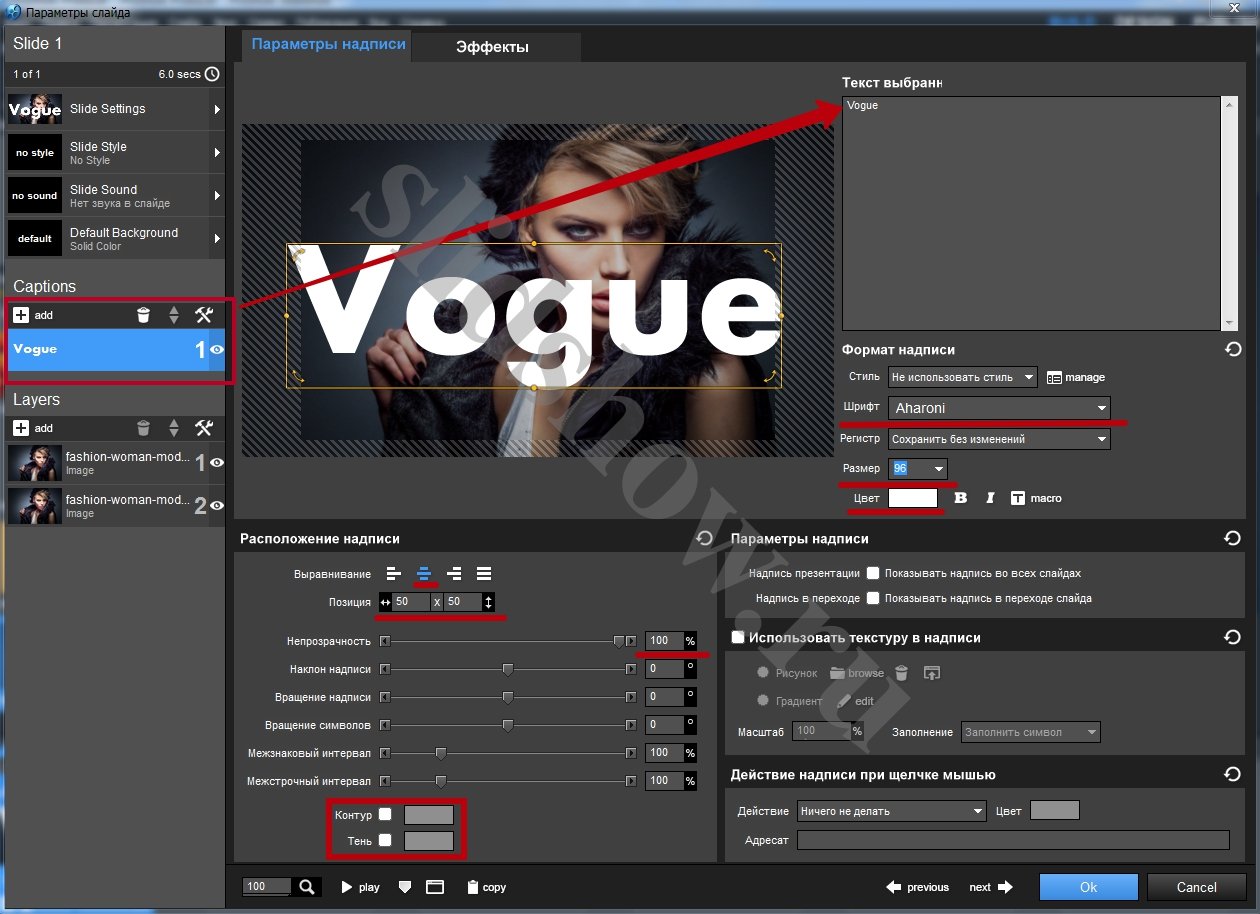Add a new layer with plus icon

coord(21,428)
